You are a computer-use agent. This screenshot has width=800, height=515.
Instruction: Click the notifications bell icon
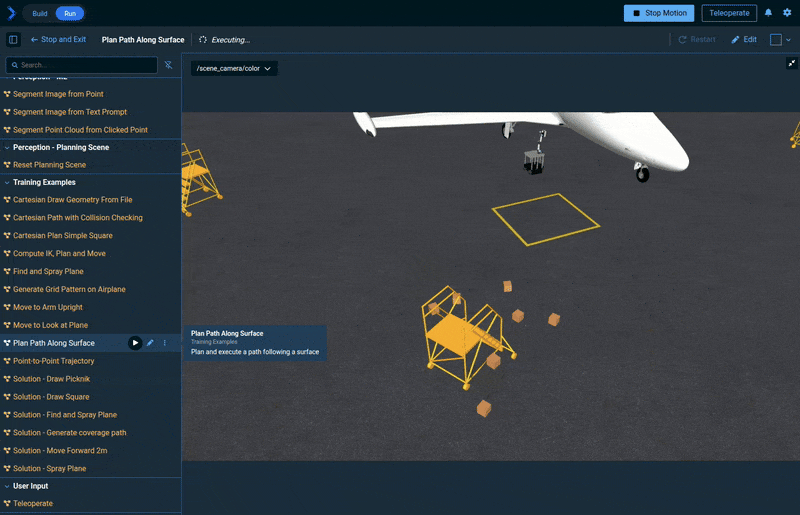[768, 13]
